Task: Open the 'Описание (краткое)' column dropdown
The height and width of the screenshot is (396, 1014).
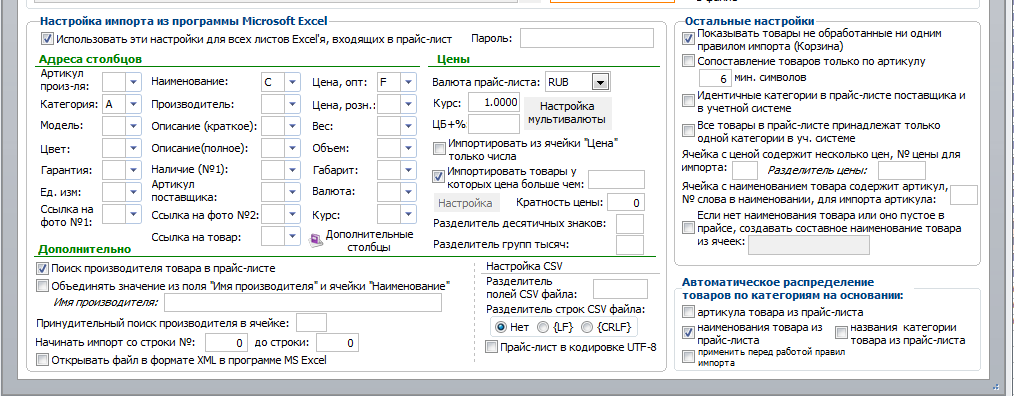Action: (292, 126)
